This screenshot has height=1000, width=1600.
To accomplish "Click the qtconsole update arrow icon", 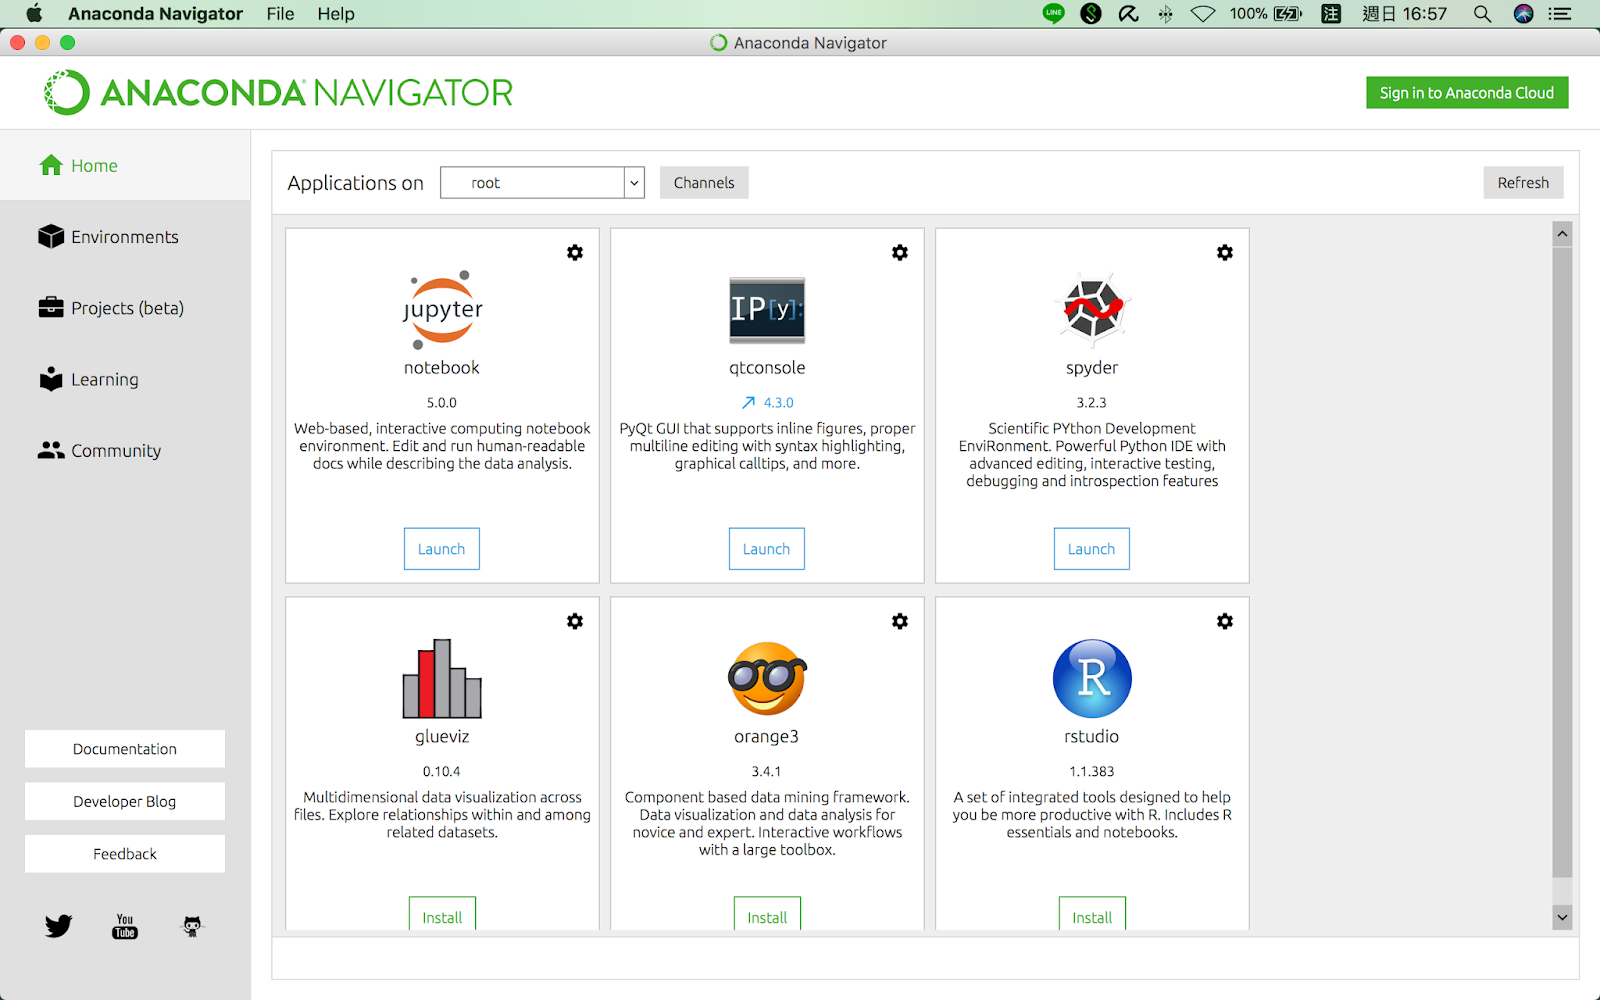I will (749, 403).
